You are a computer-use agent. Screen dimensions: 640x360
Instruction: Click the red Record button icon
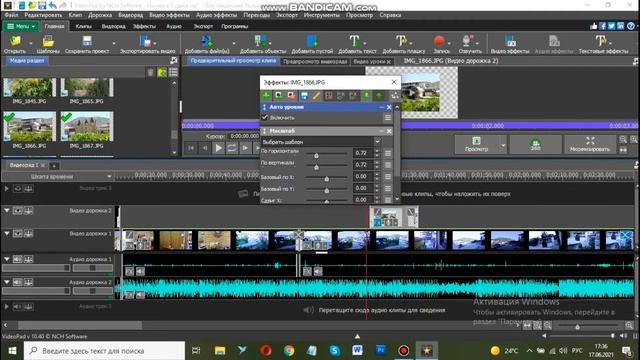click(x=439, y=41)
